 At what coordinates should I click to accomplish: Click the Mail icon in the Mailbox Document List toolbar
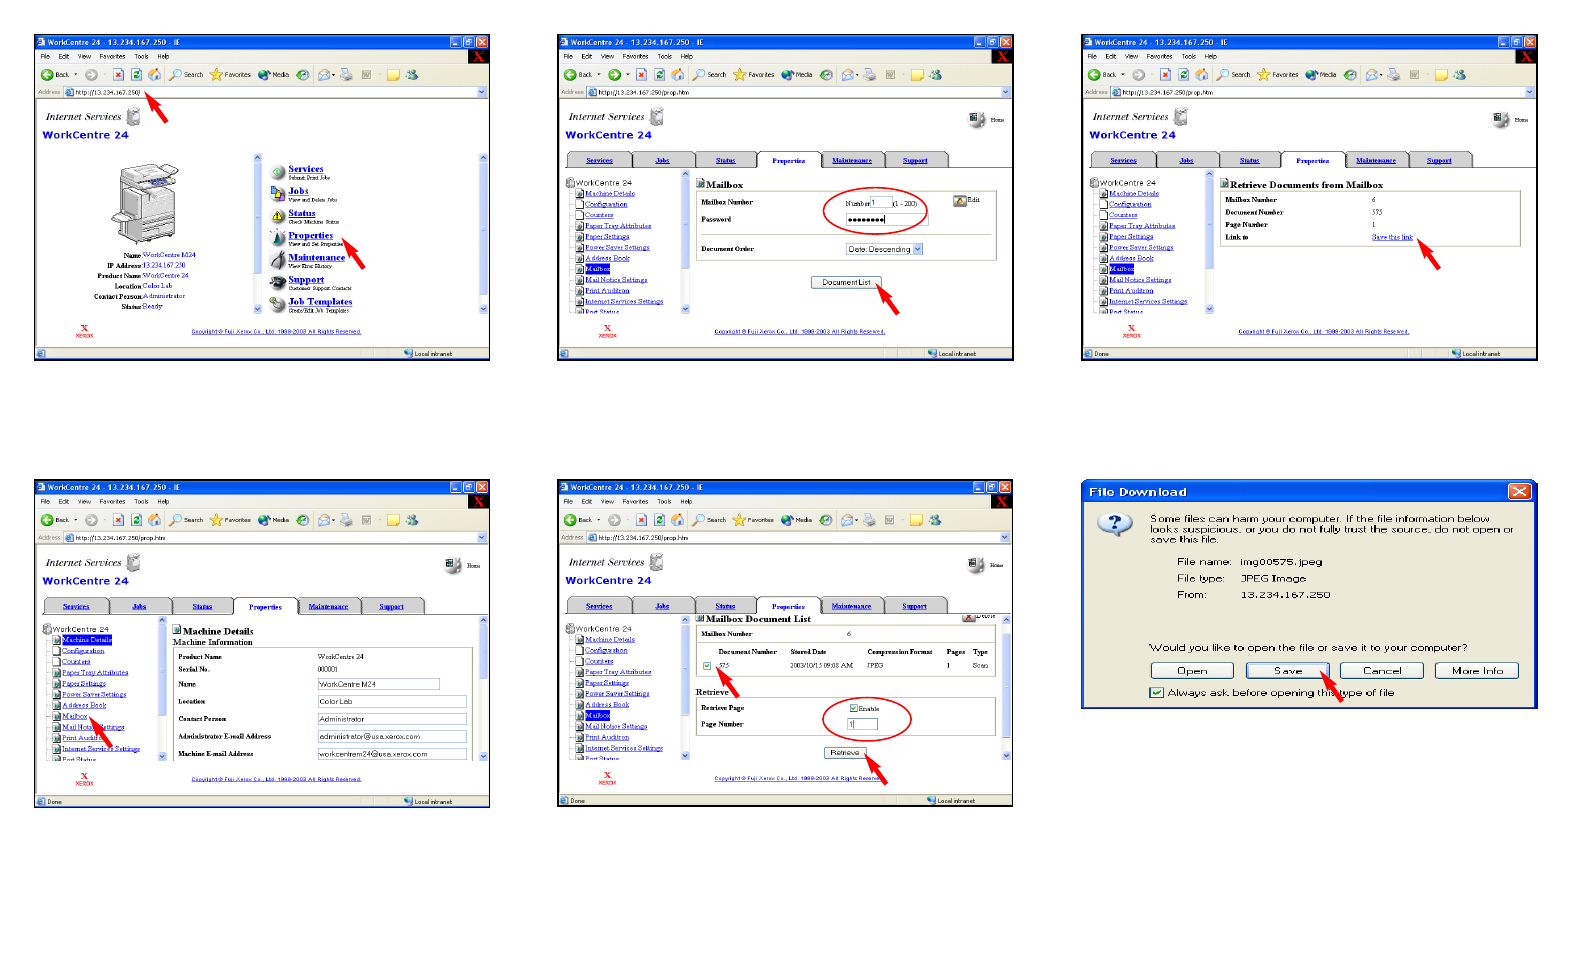846,520
